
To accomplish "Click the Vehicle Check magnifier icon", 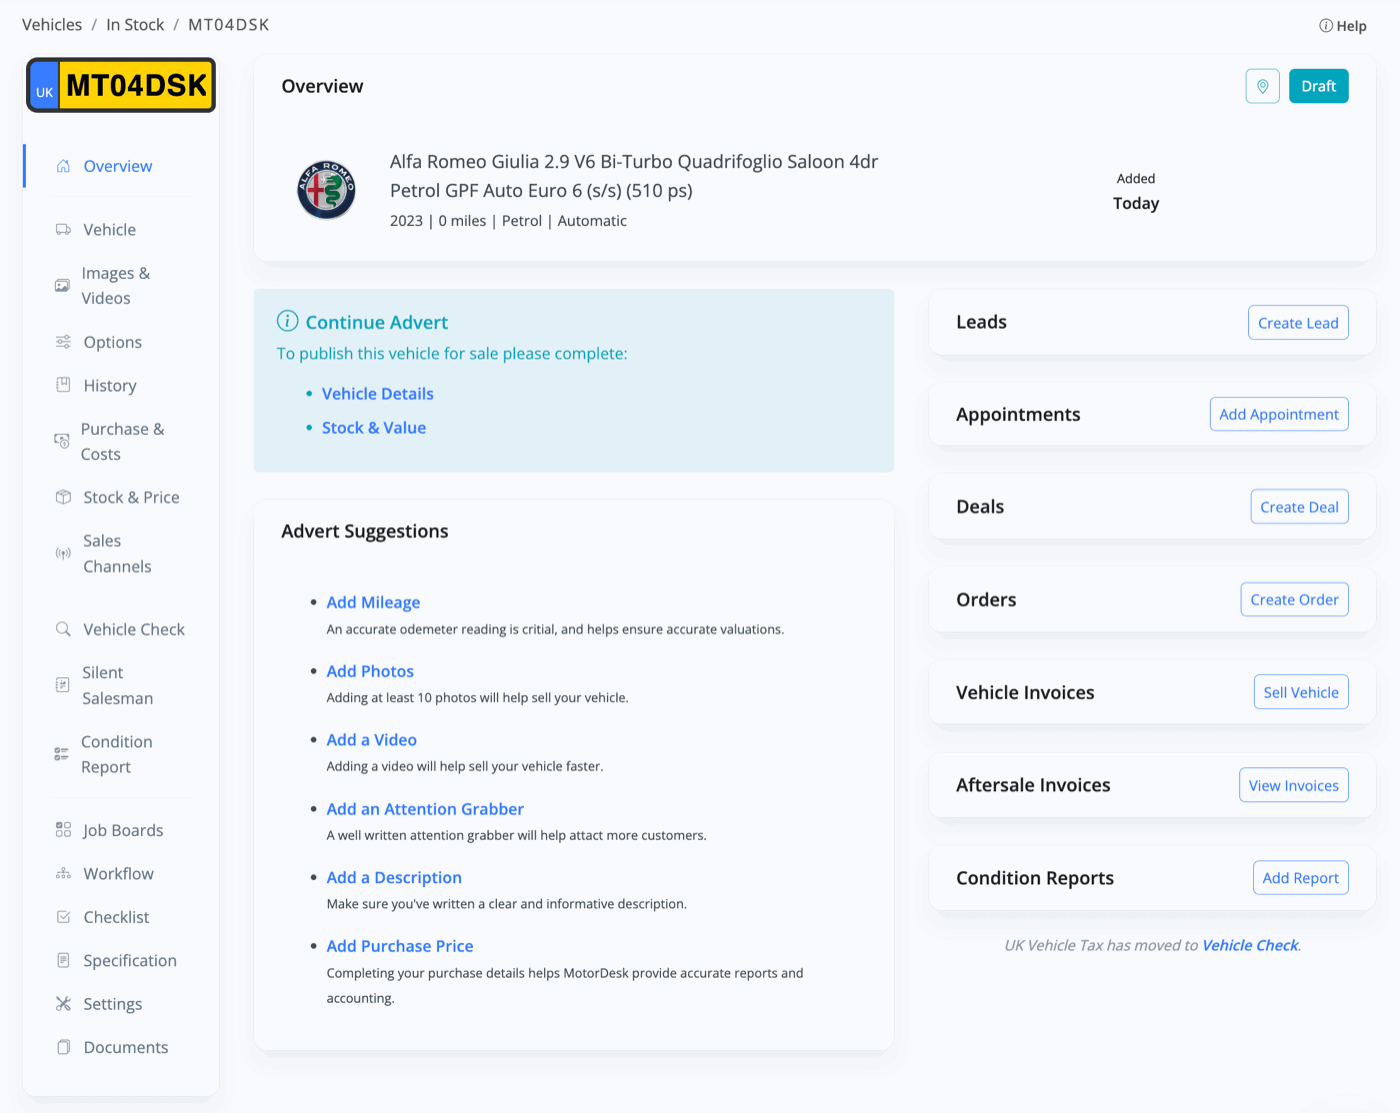I will point(63,629).
